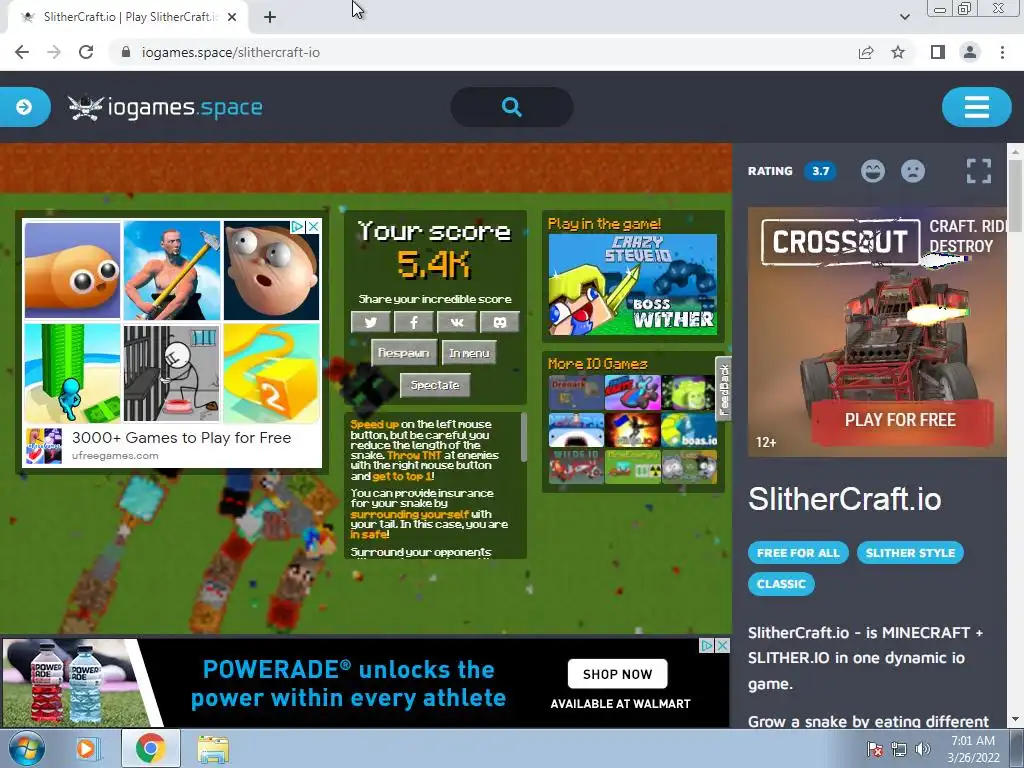The height and width of the screenshot is (768, 1024).
Task: Click the AdChoices icon on games ad
Action: click(298, 227)
